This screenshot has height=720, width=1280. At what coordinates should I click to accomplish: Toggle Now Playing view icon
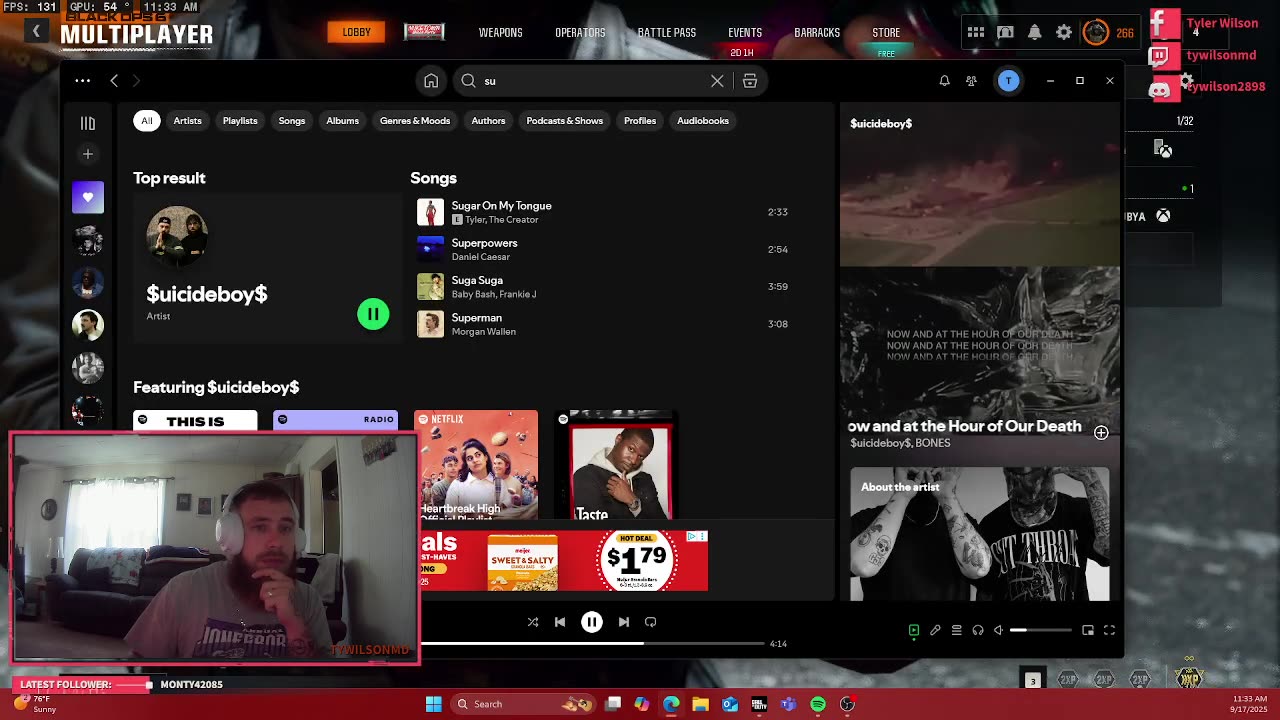tap(914, 630)
